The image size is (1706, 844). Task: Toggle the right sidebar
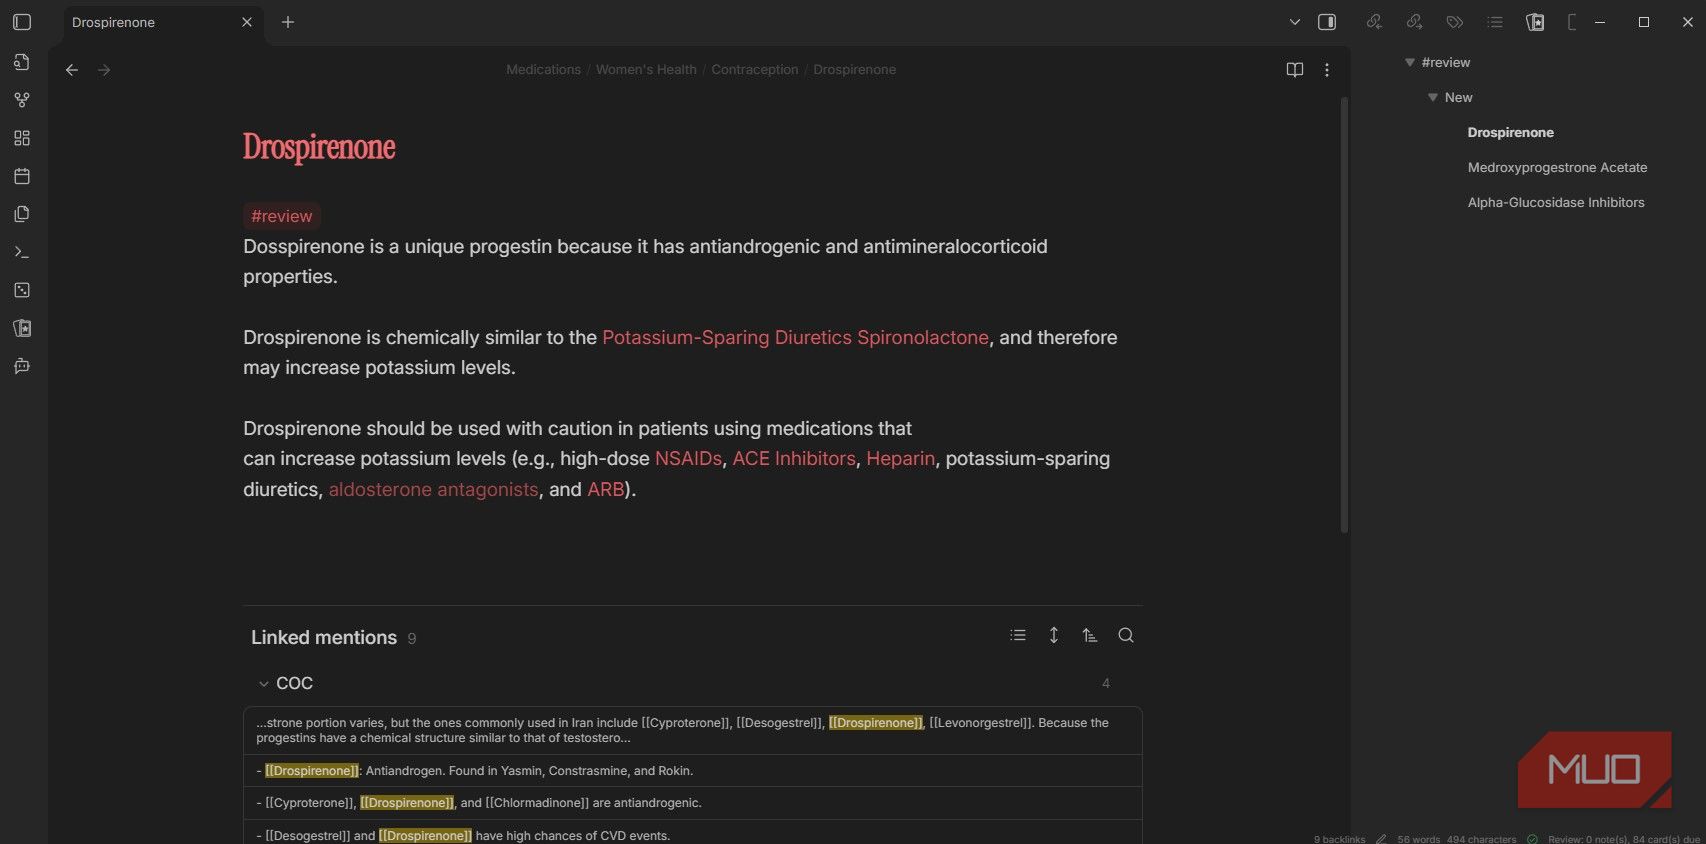(1327, 22)
